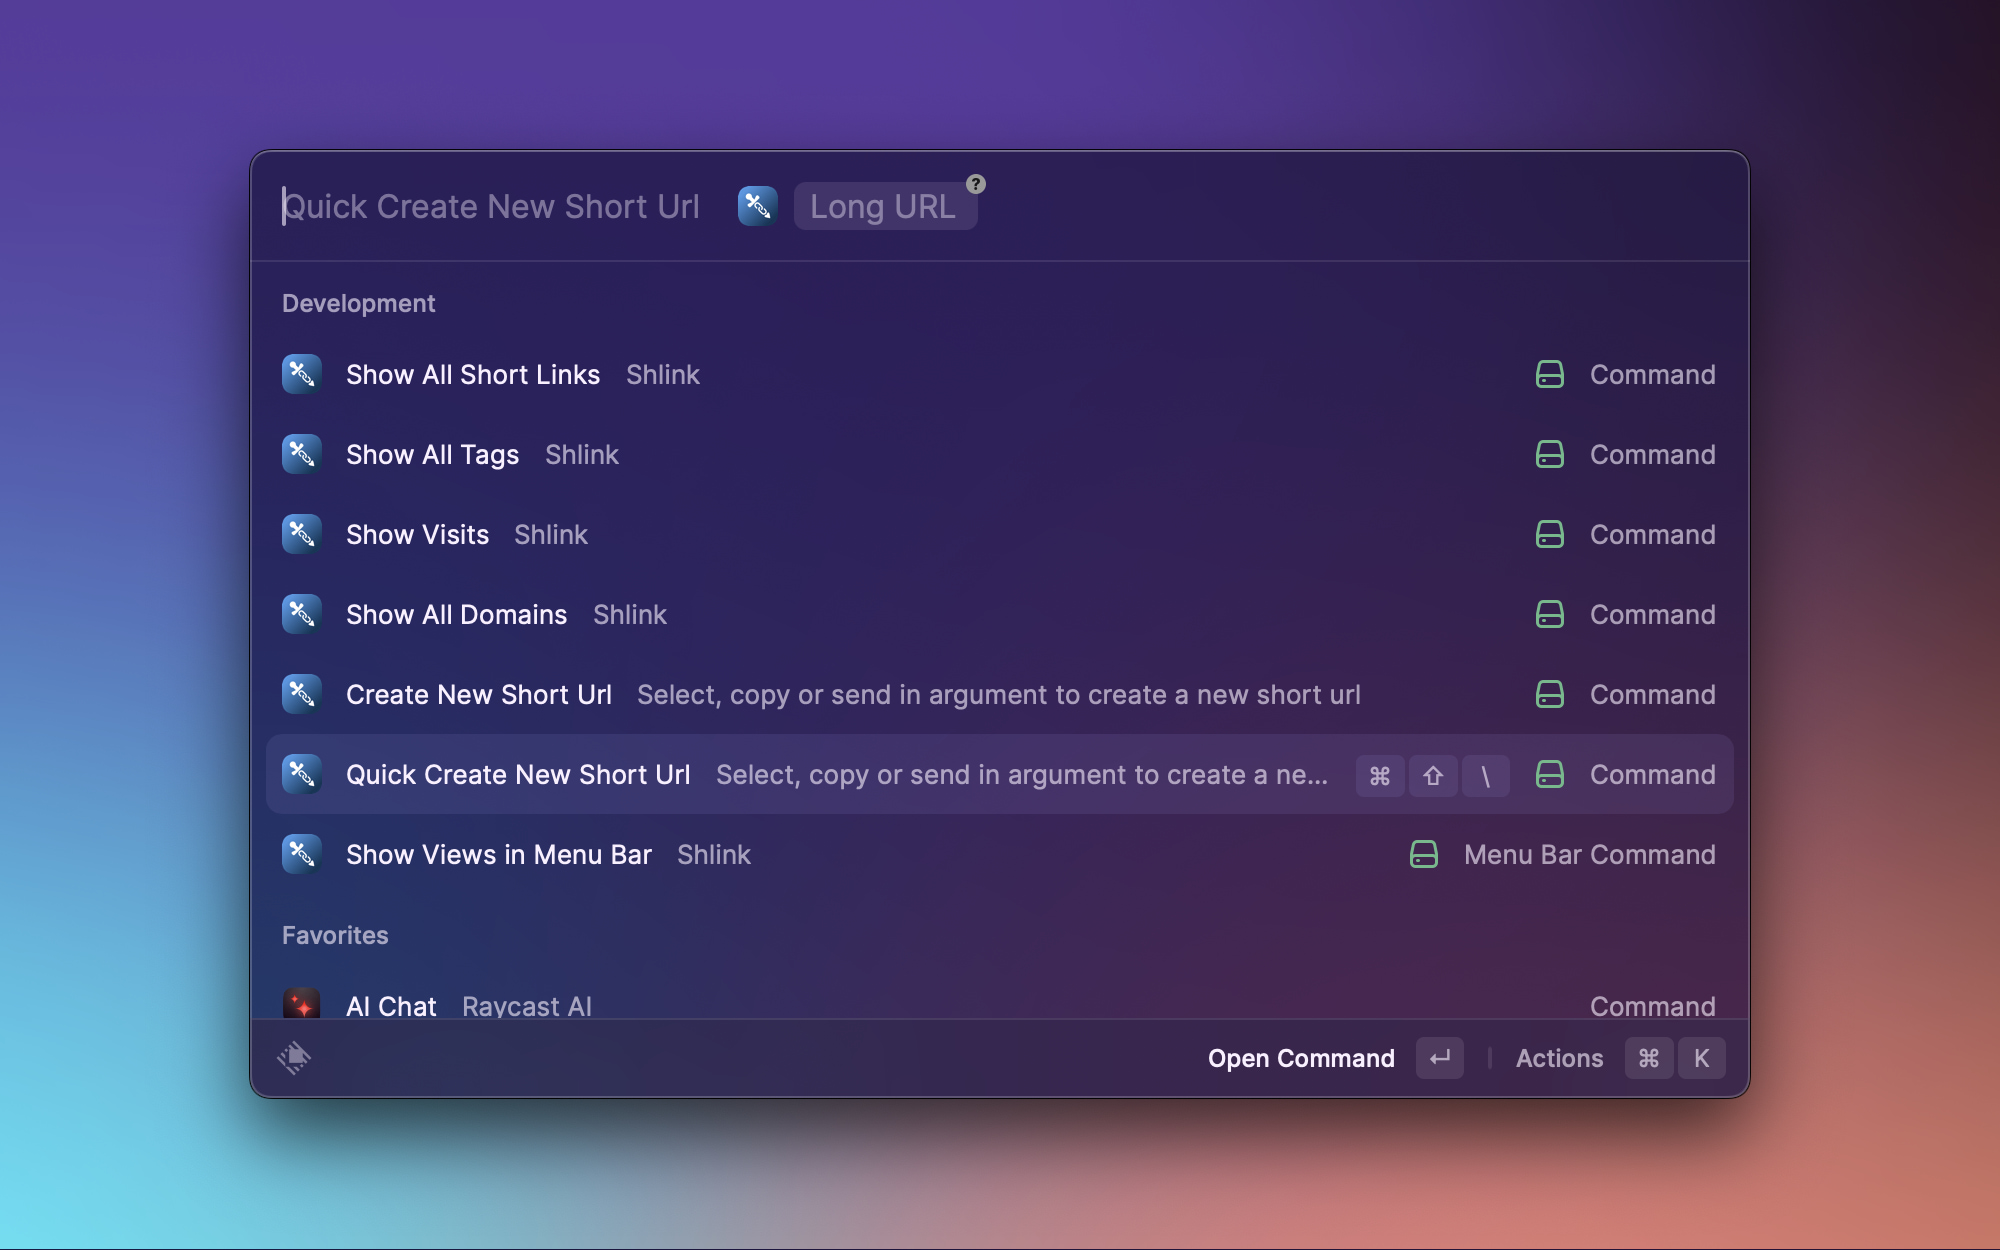The height and width of the screenshot is (1250, 2000).
Task: Click the backslash hotkey badge on the selected row
Action: [1485, 775]
